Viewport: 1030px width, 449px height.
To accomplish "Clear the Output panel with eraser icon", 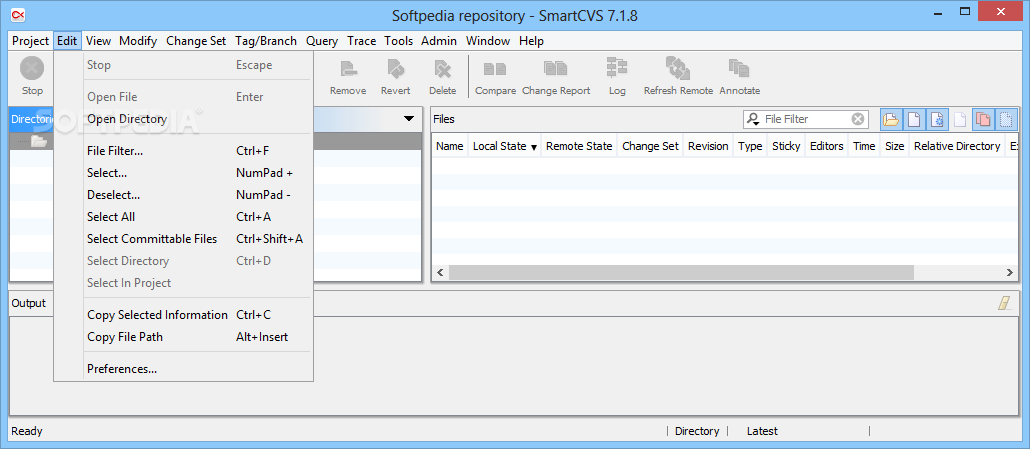I will coord(1004,303).
